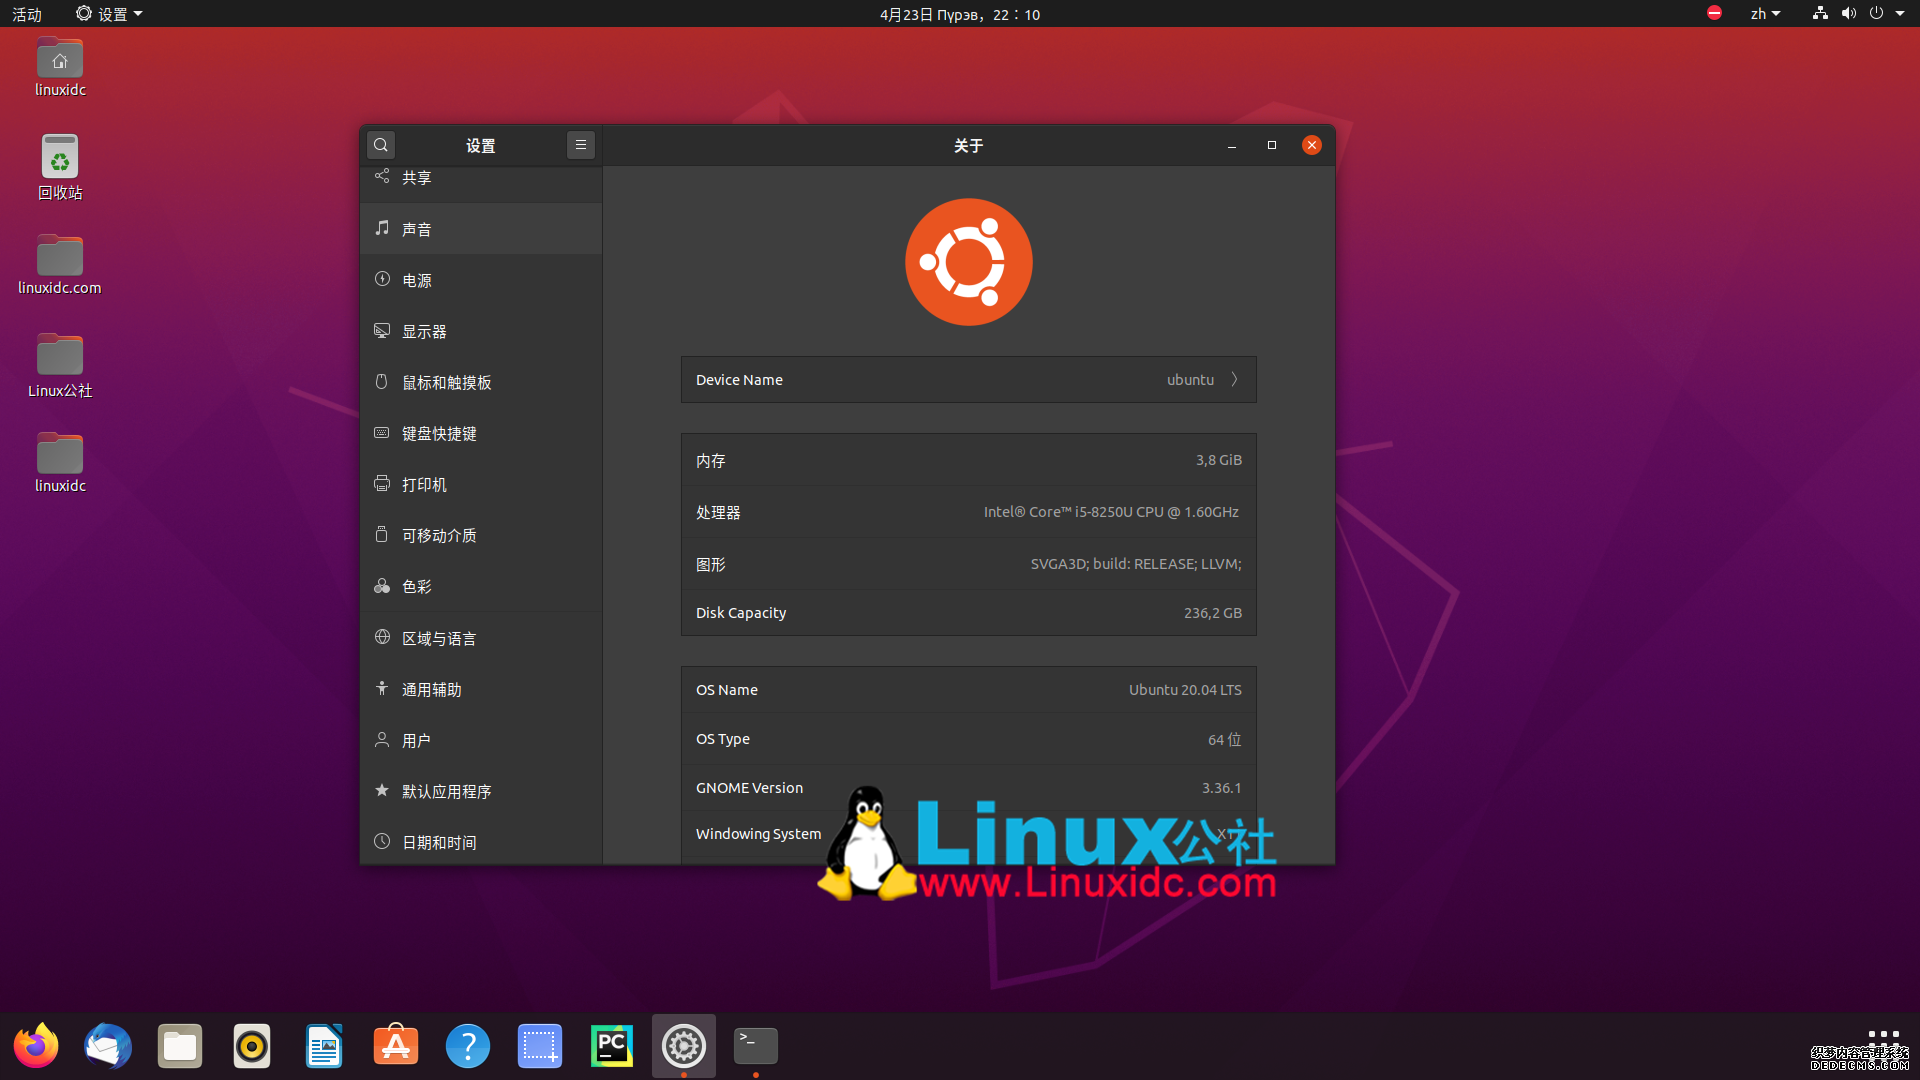
Task: Open Thunderbird mail from the dock
Action: tap(108, 1046)
